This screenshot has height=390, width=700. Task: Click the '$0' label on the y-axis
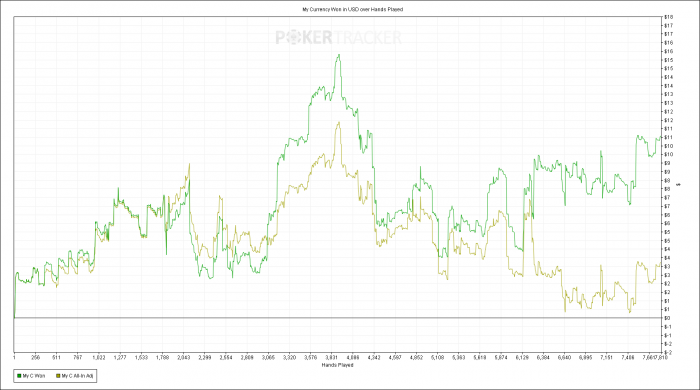coord(667,318)
